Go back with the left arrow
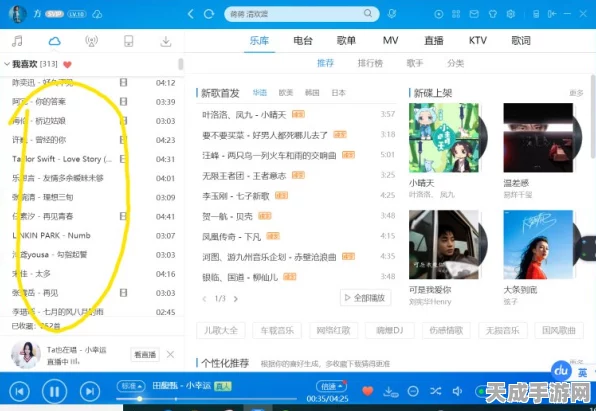 [191, 14]
